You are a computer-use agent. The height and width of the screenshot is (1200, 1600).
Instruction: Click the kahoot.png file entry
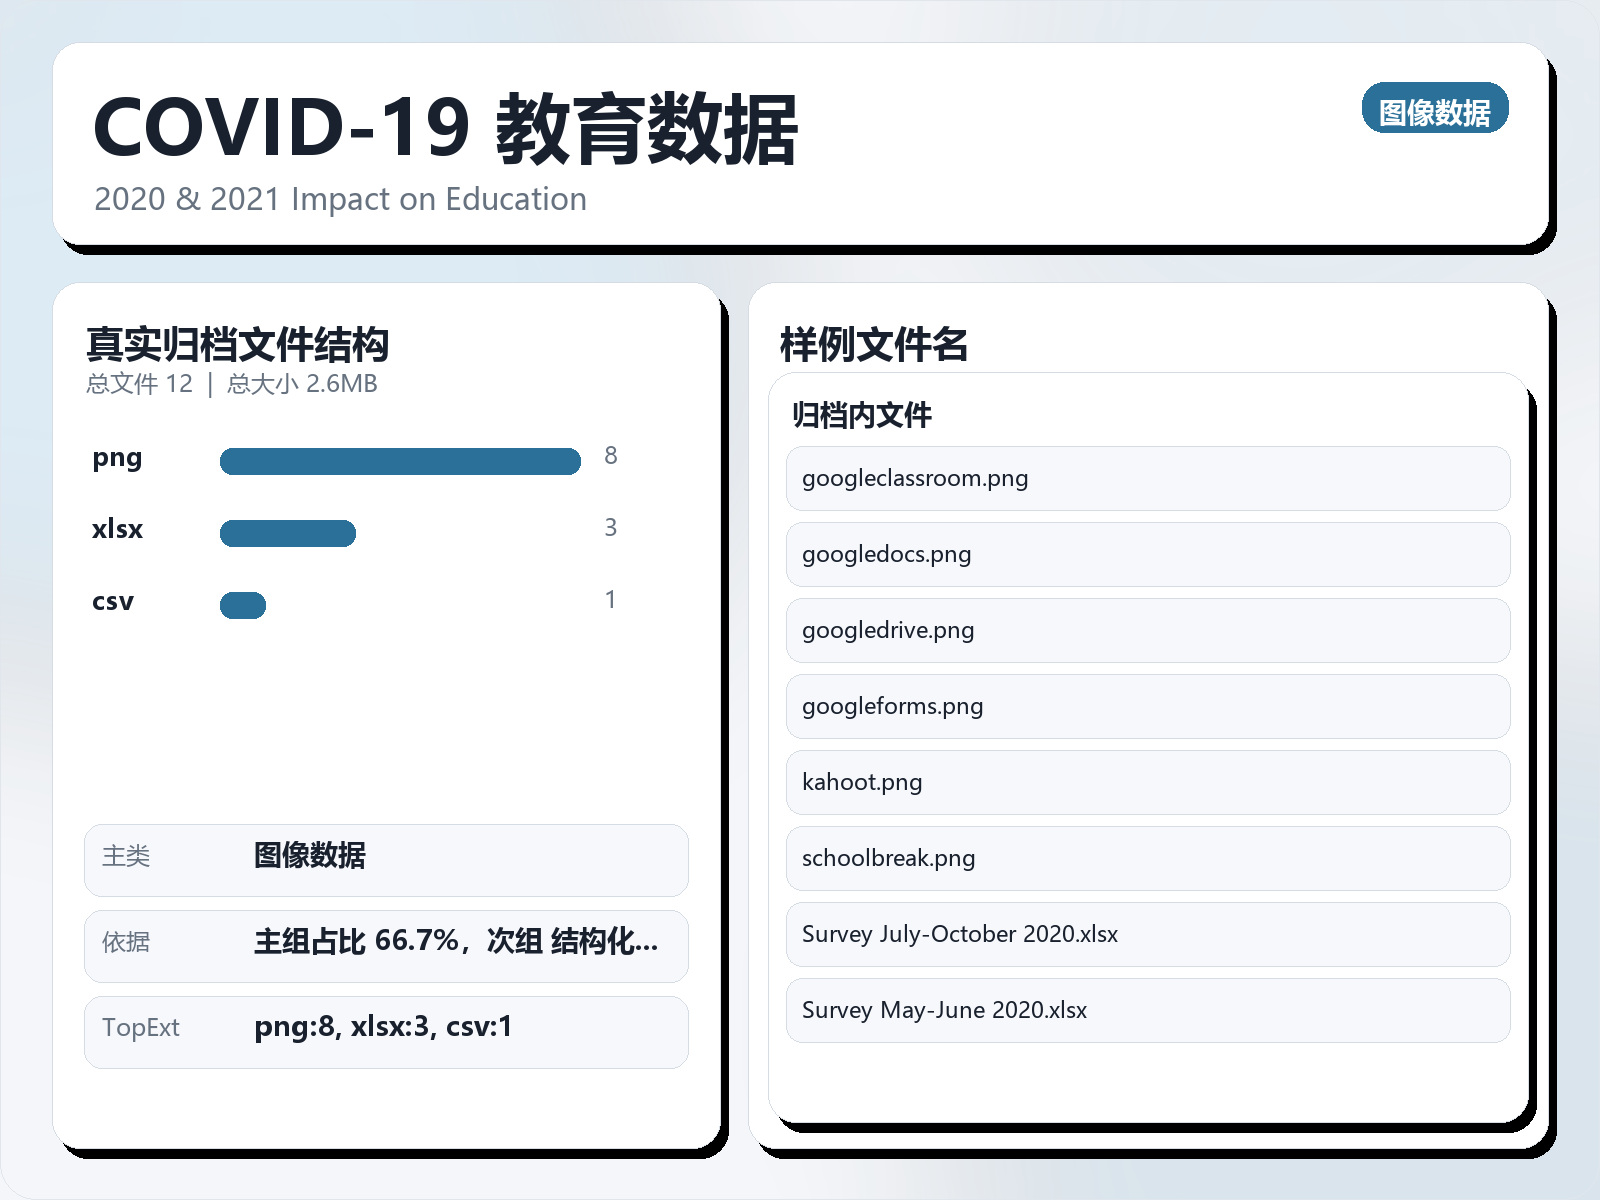(x=1147, y=782)
